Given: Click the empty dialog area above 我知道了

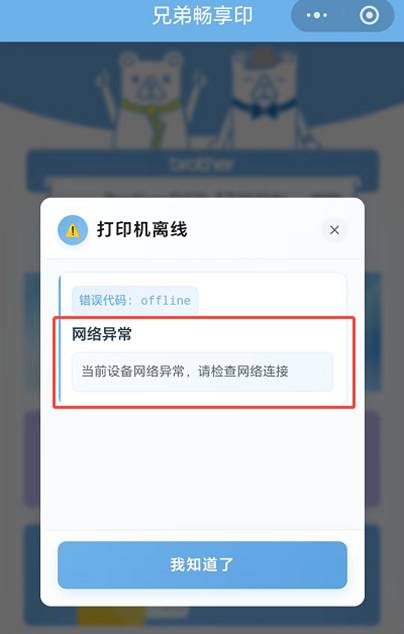Looking at the screenshot, I should coord(202,469).
